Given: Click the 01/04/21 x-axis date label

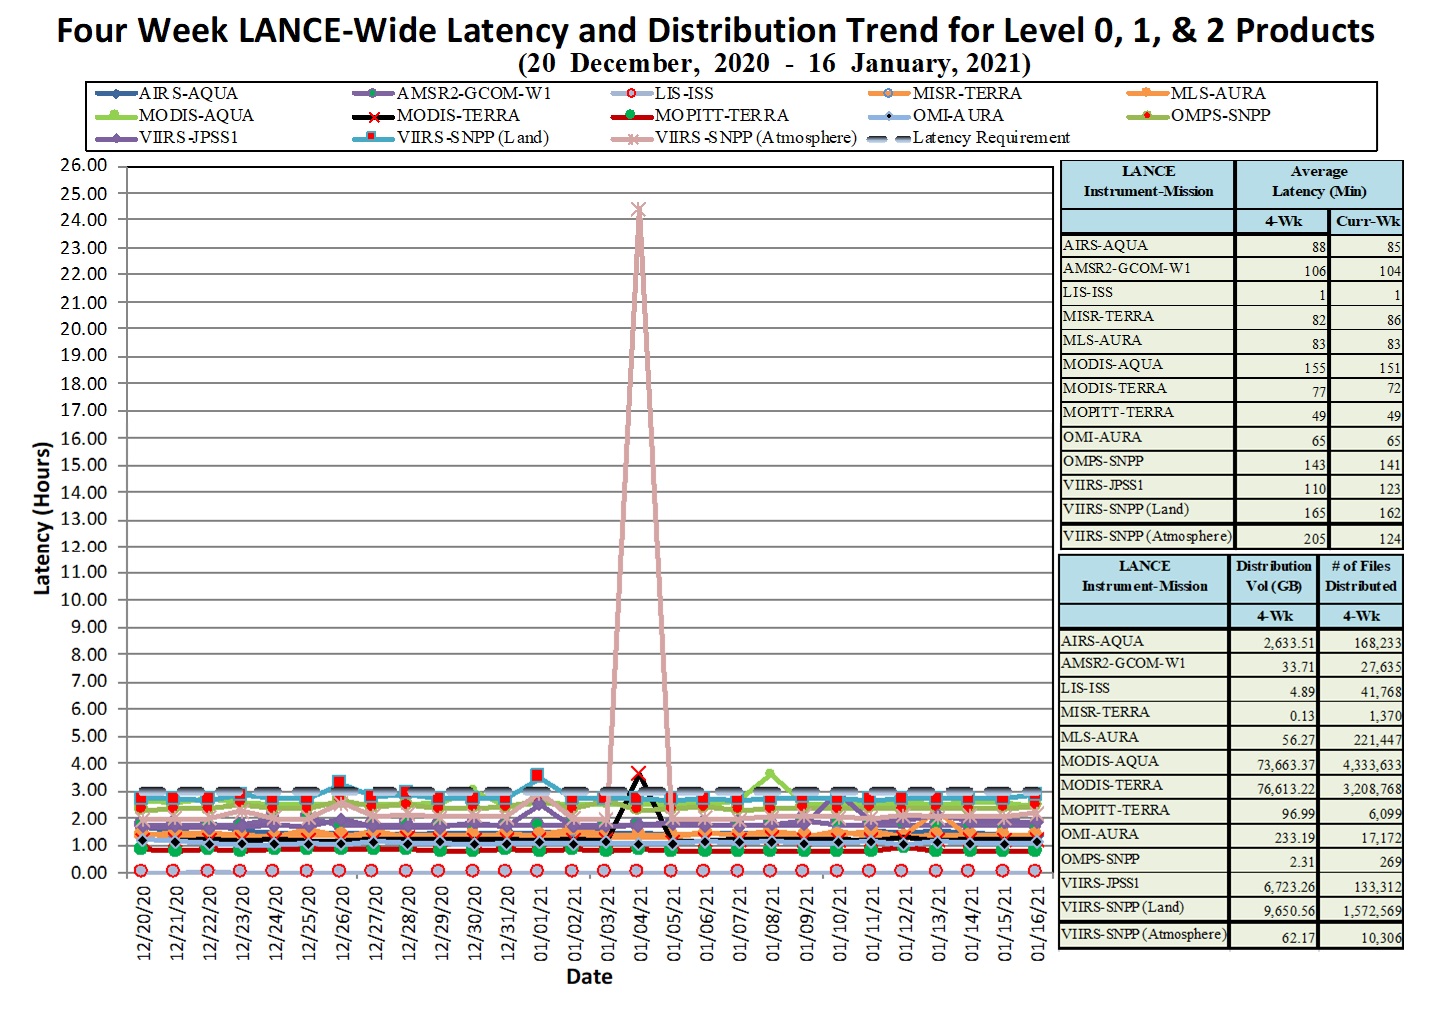Looking at the screenshot, I should pos(639,922).
